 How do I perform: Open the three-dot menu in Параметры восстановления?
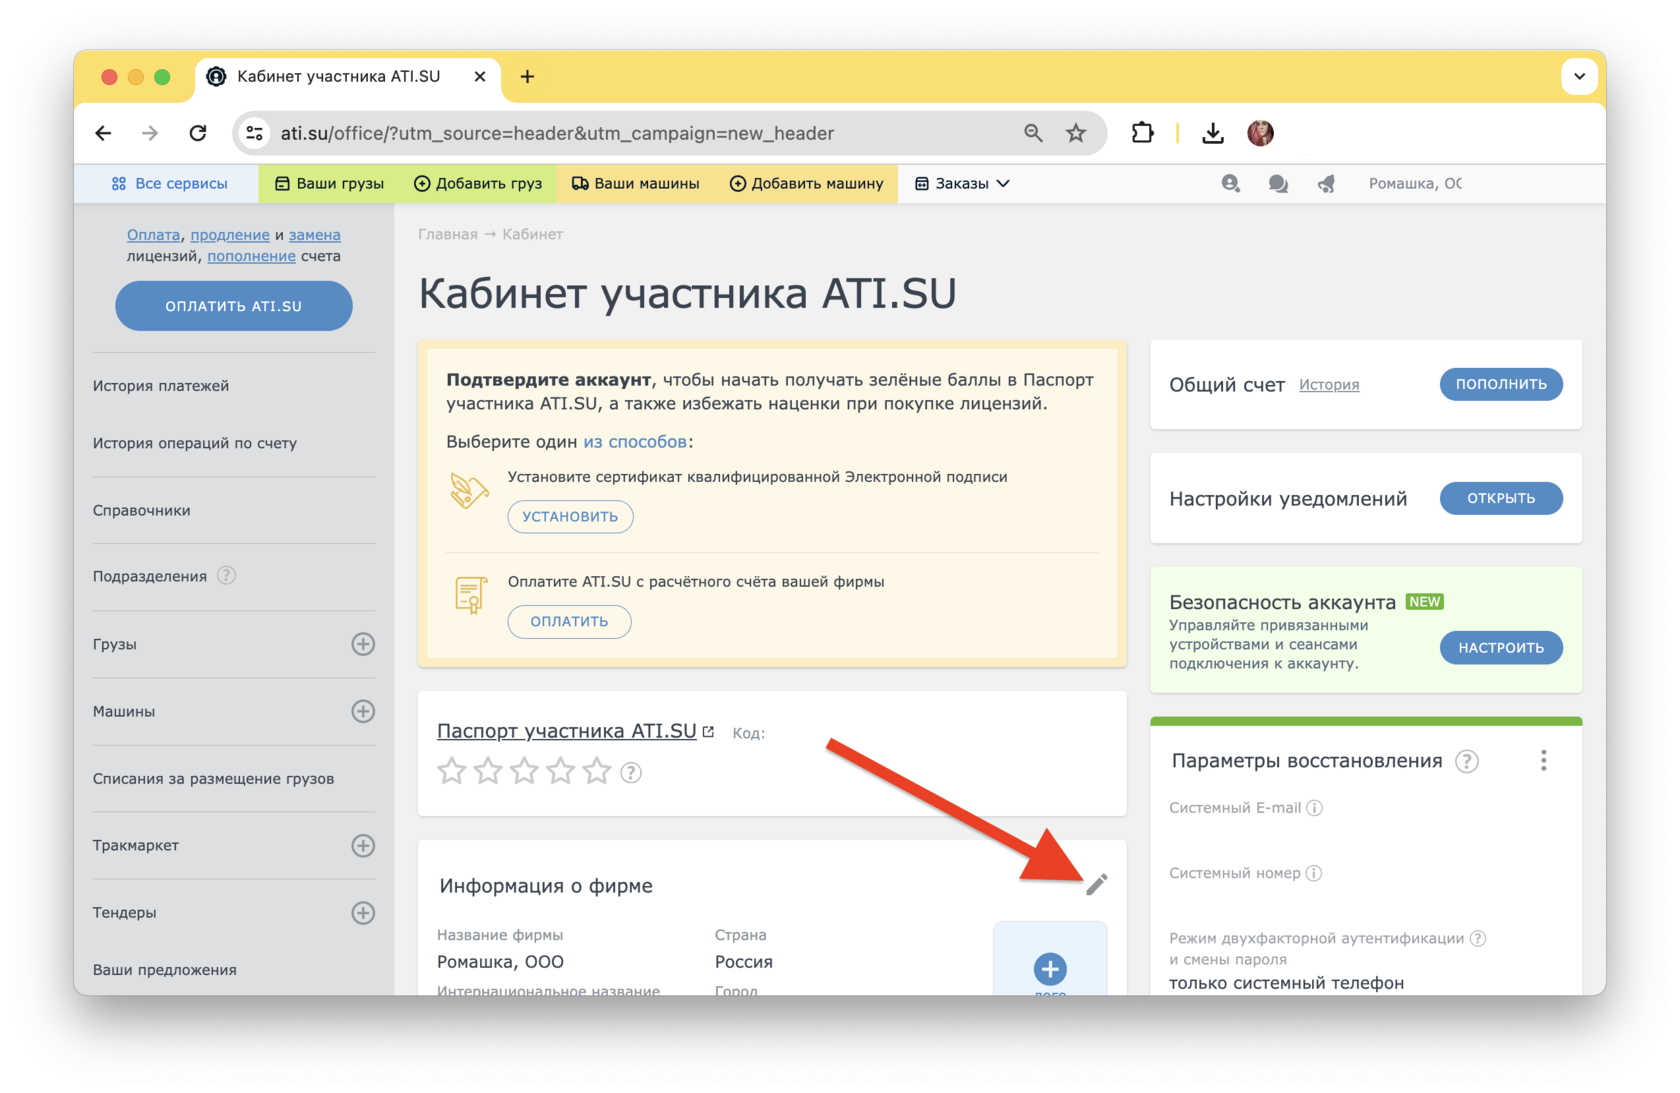1544,761
